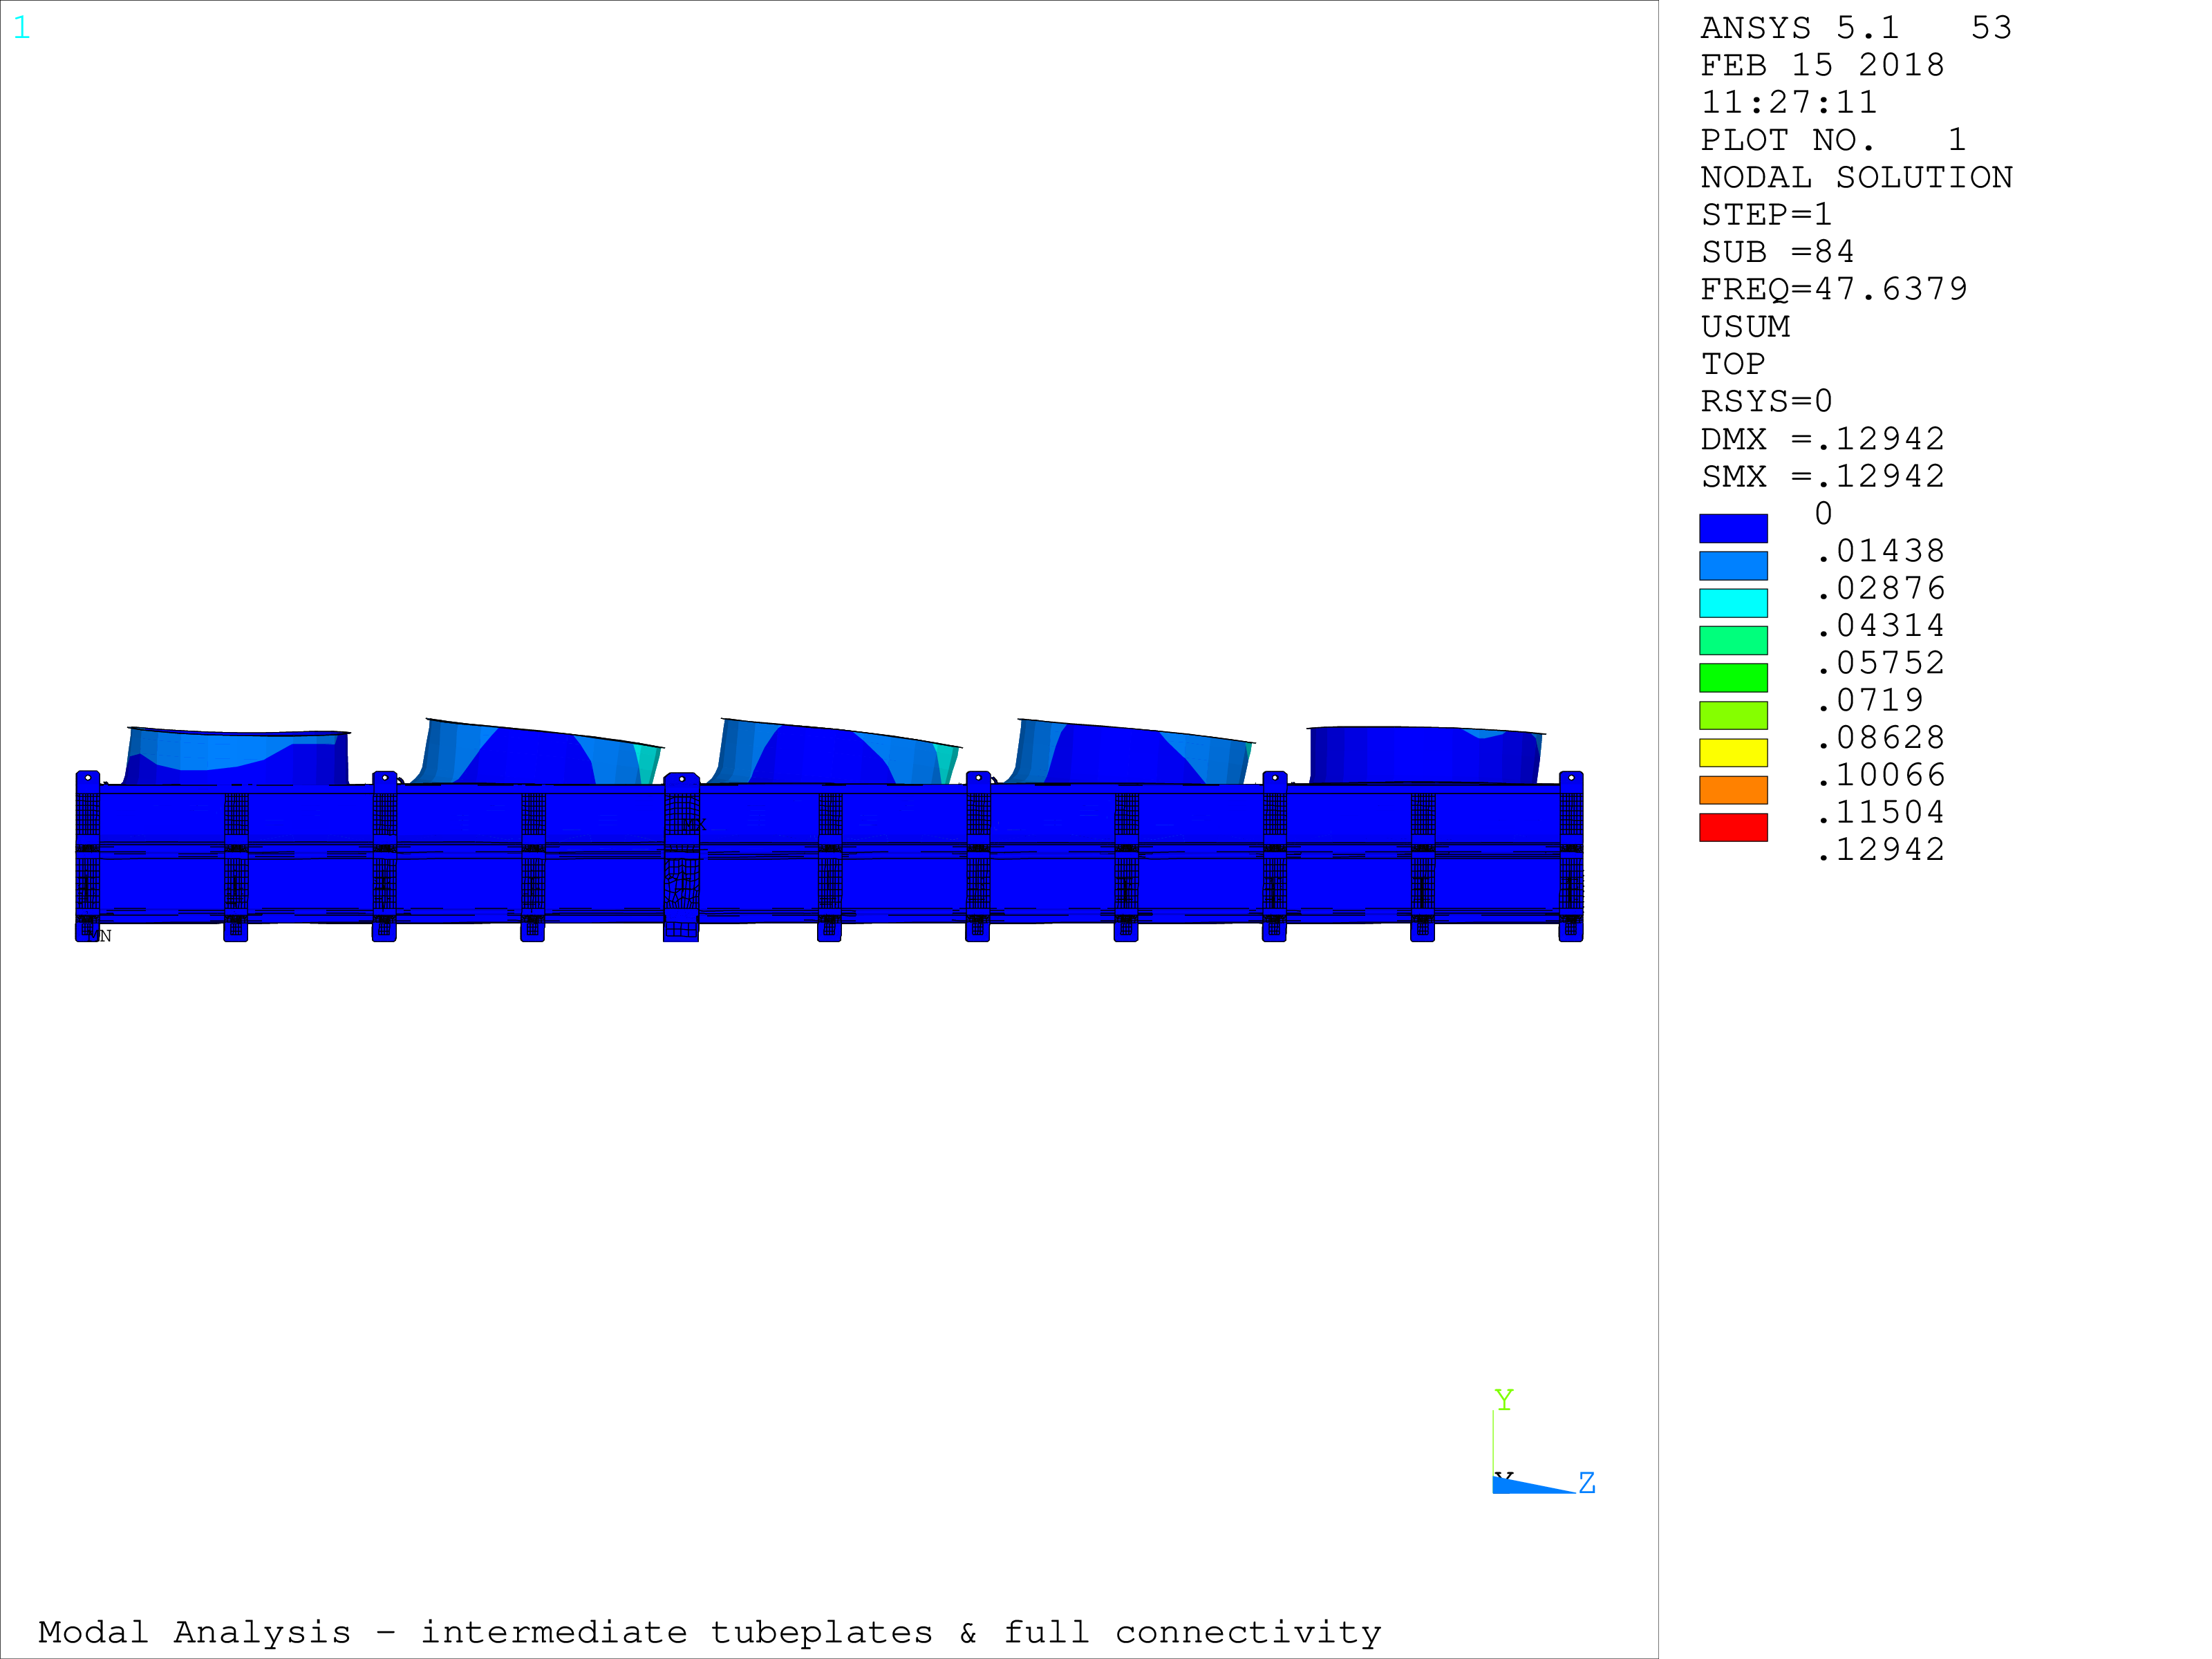Click the 'SUB =84' value
The width and height of the screenshot is (2212, 1659).
(1778, 252)
